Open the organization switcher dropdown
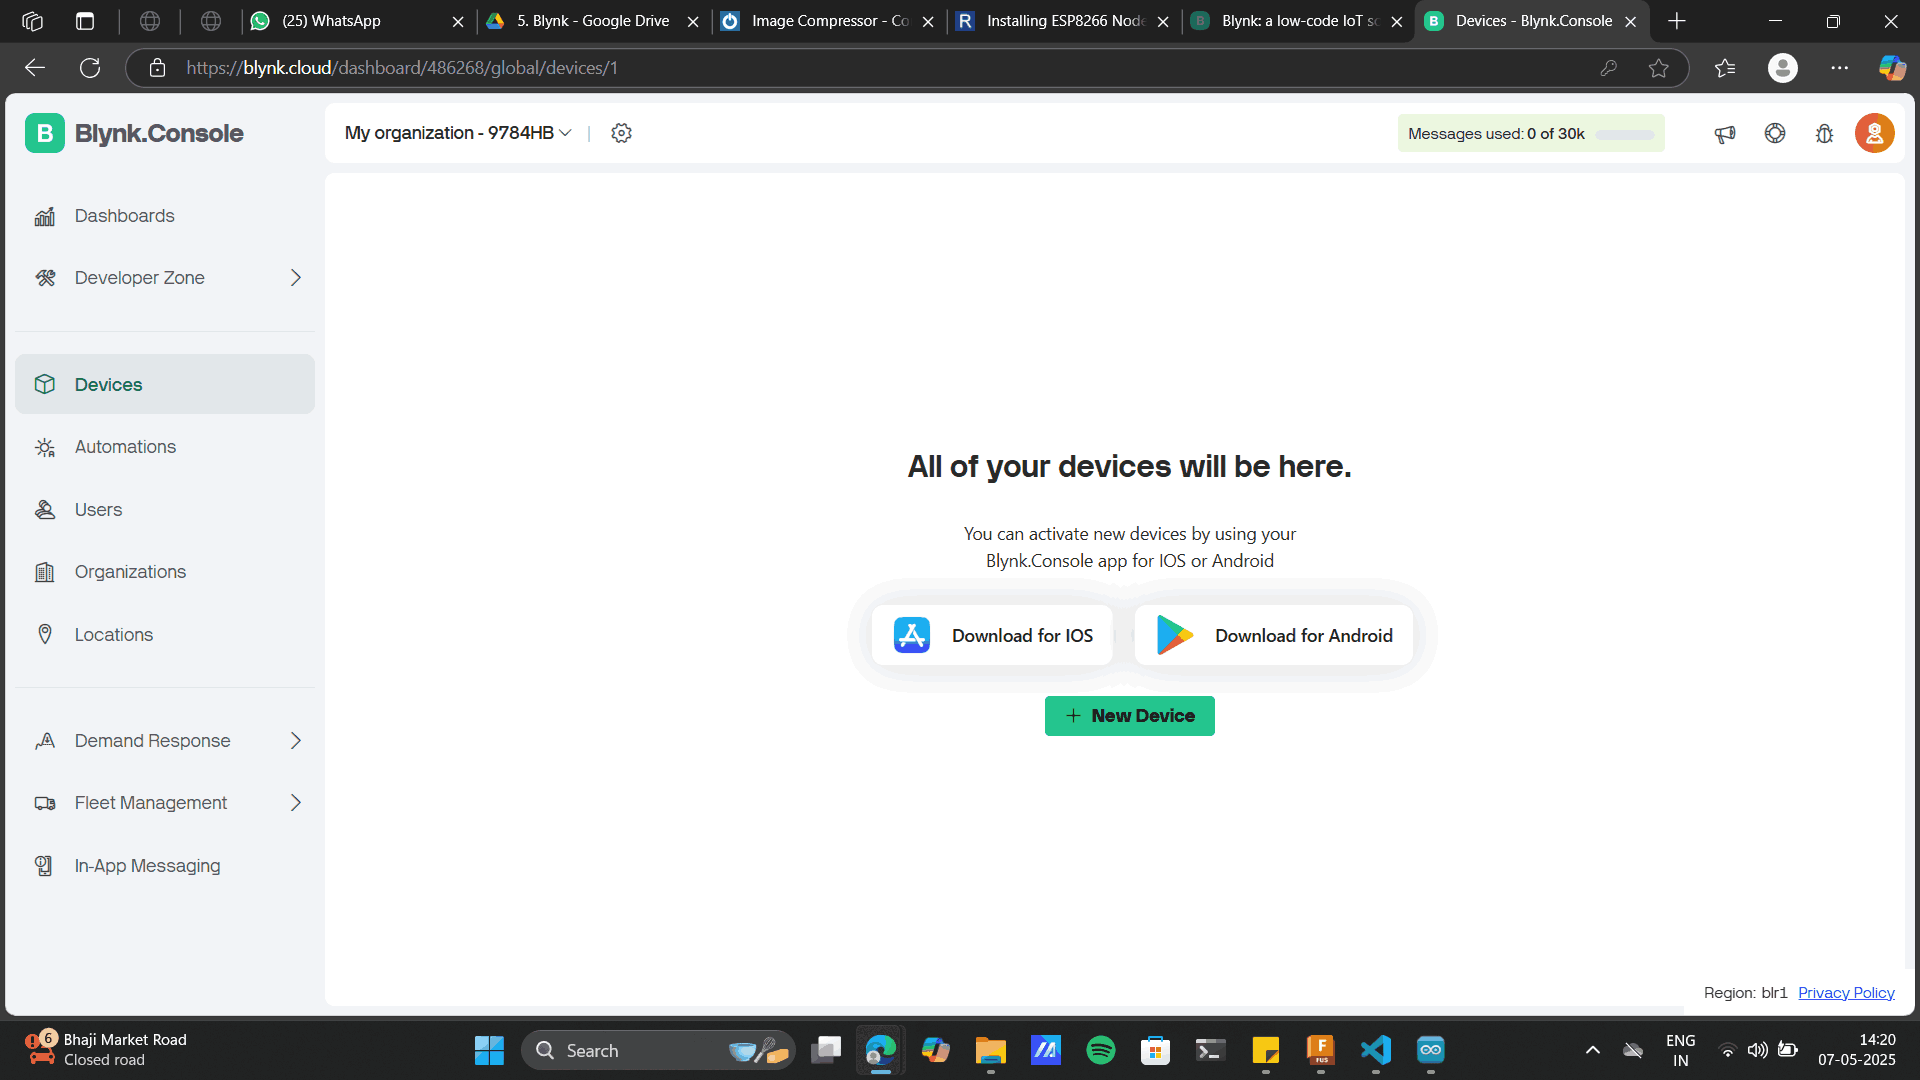The width and height of the screenshot is (1920, 1080). pyautogui.click(x=458, y=133)
